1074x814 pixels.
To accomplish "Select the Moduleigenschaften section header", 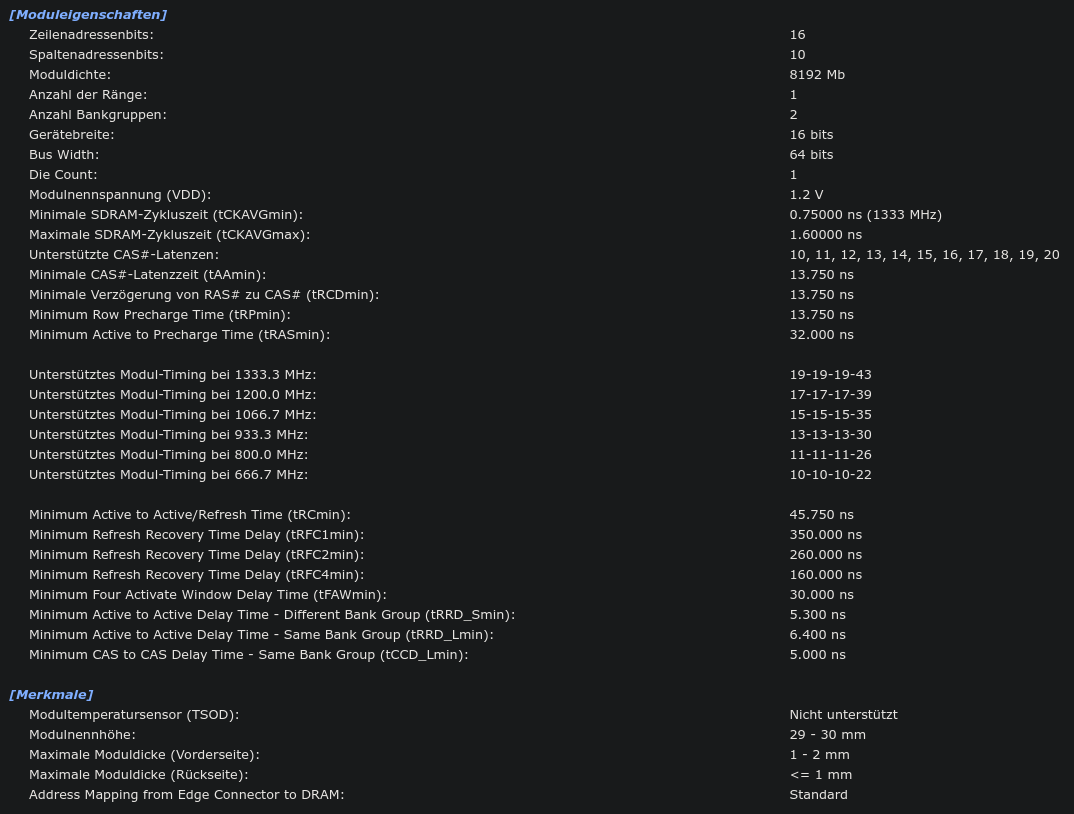I will (x=88, y=14).
